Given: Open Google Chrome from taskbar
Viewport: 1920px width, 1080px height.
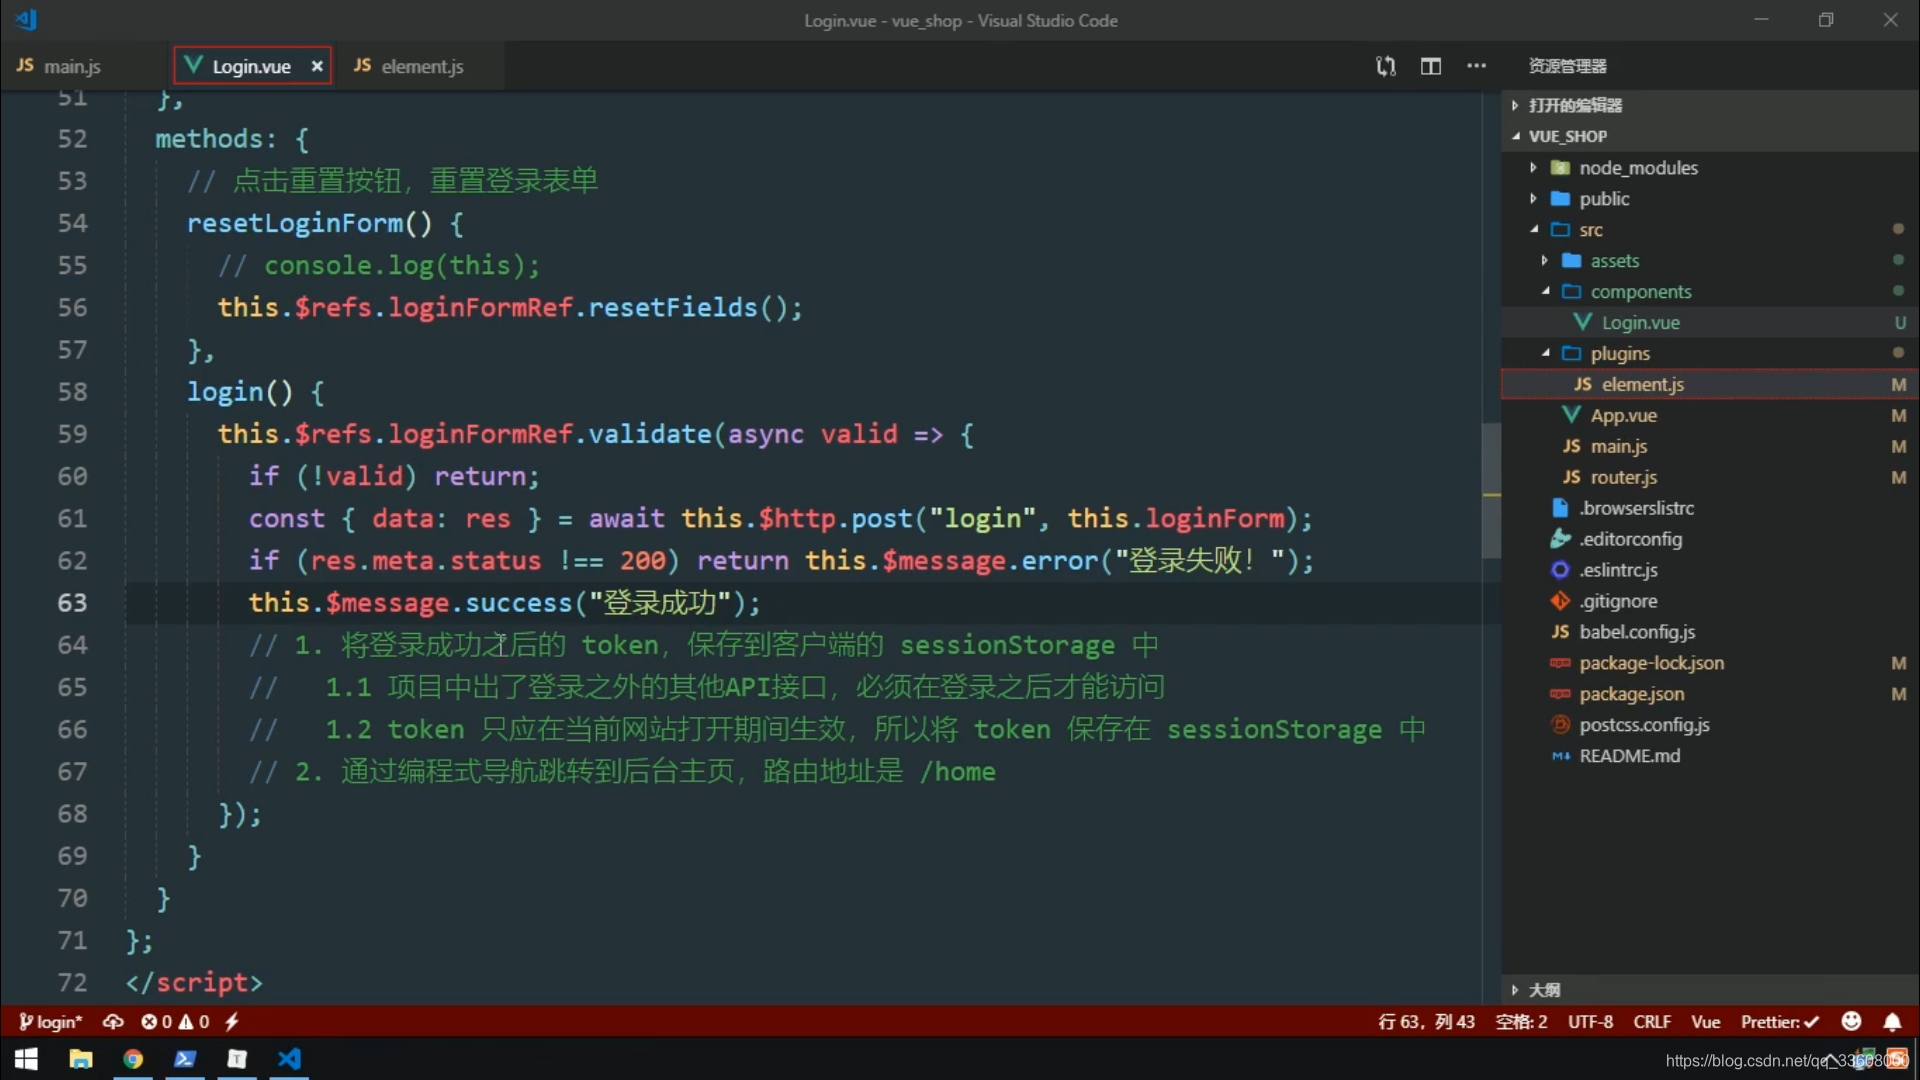Looking at the screenshot, I should coord(132,1059).
